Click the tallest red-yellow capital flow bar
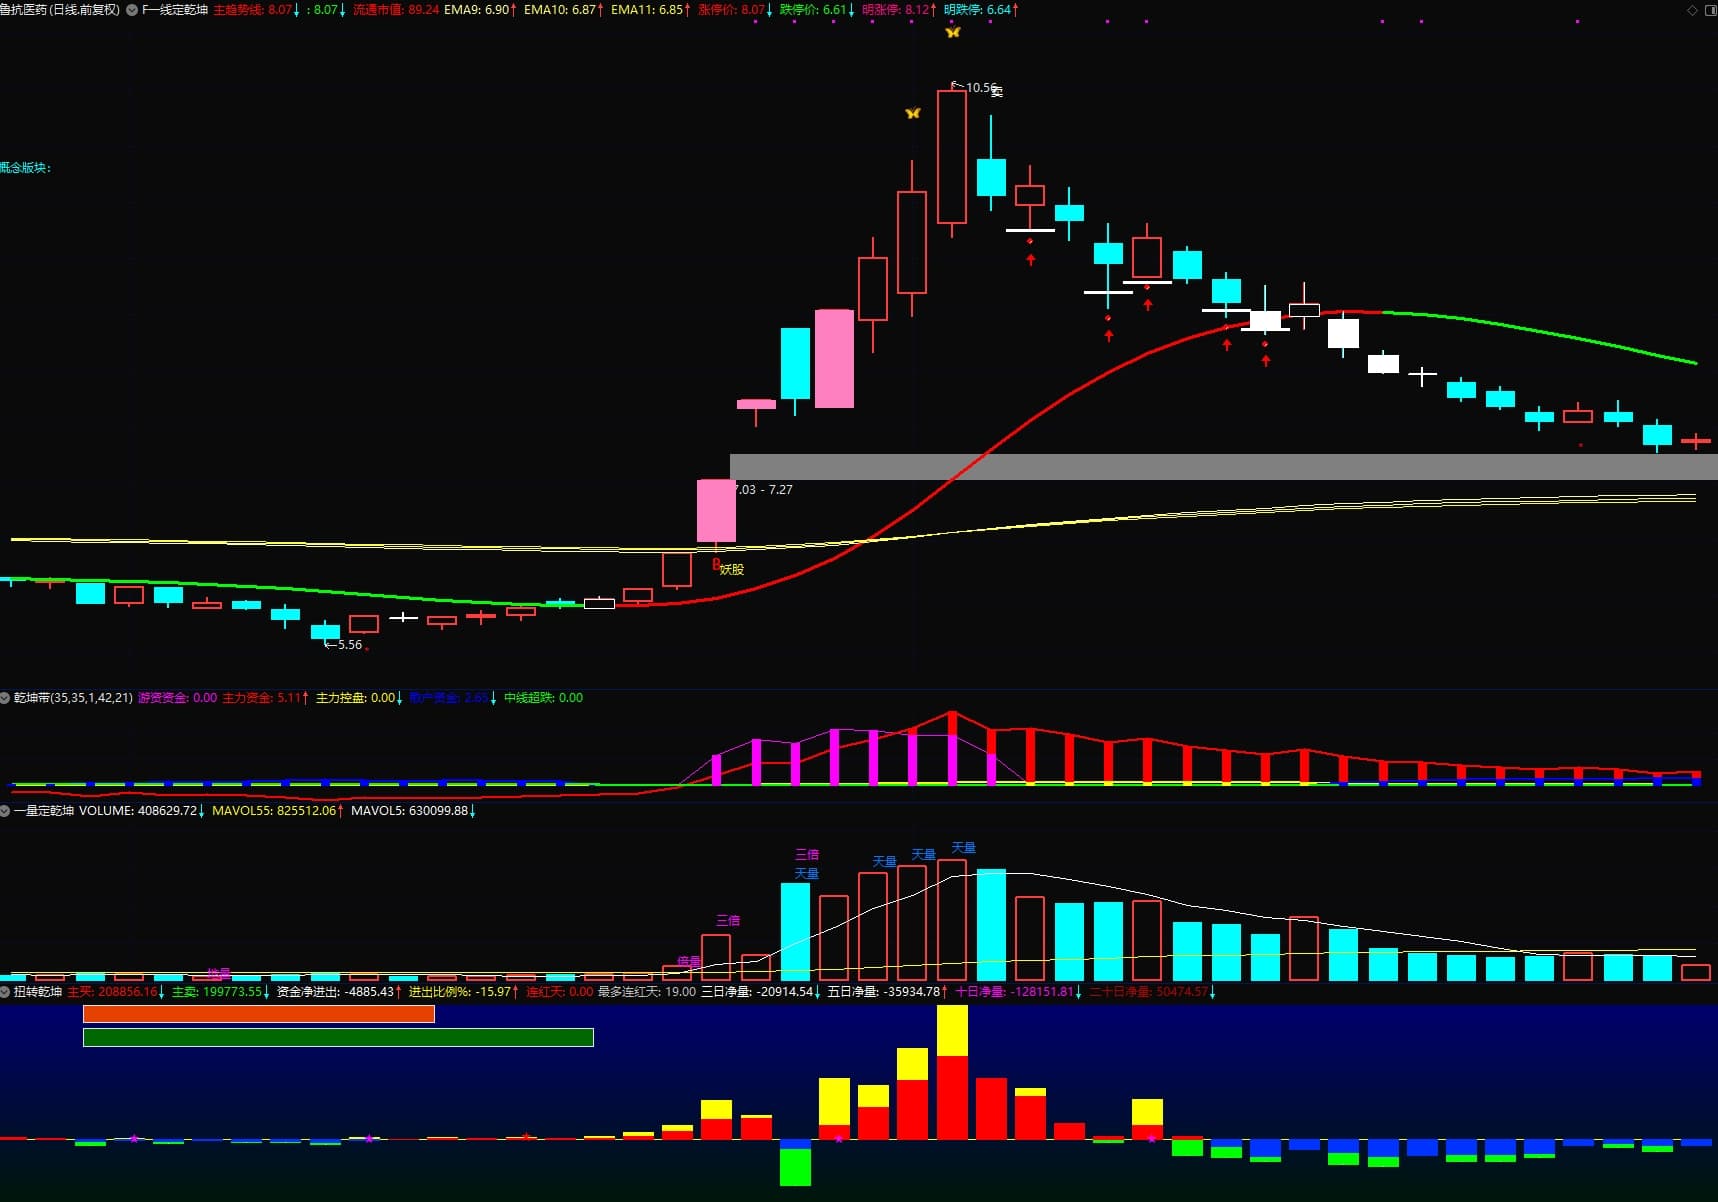 952,1073
